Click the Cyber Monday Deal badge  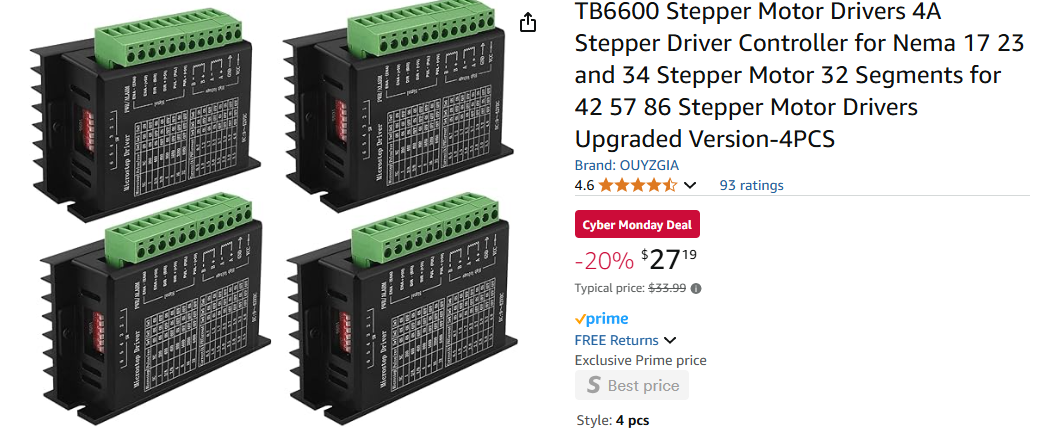(637, 225)
